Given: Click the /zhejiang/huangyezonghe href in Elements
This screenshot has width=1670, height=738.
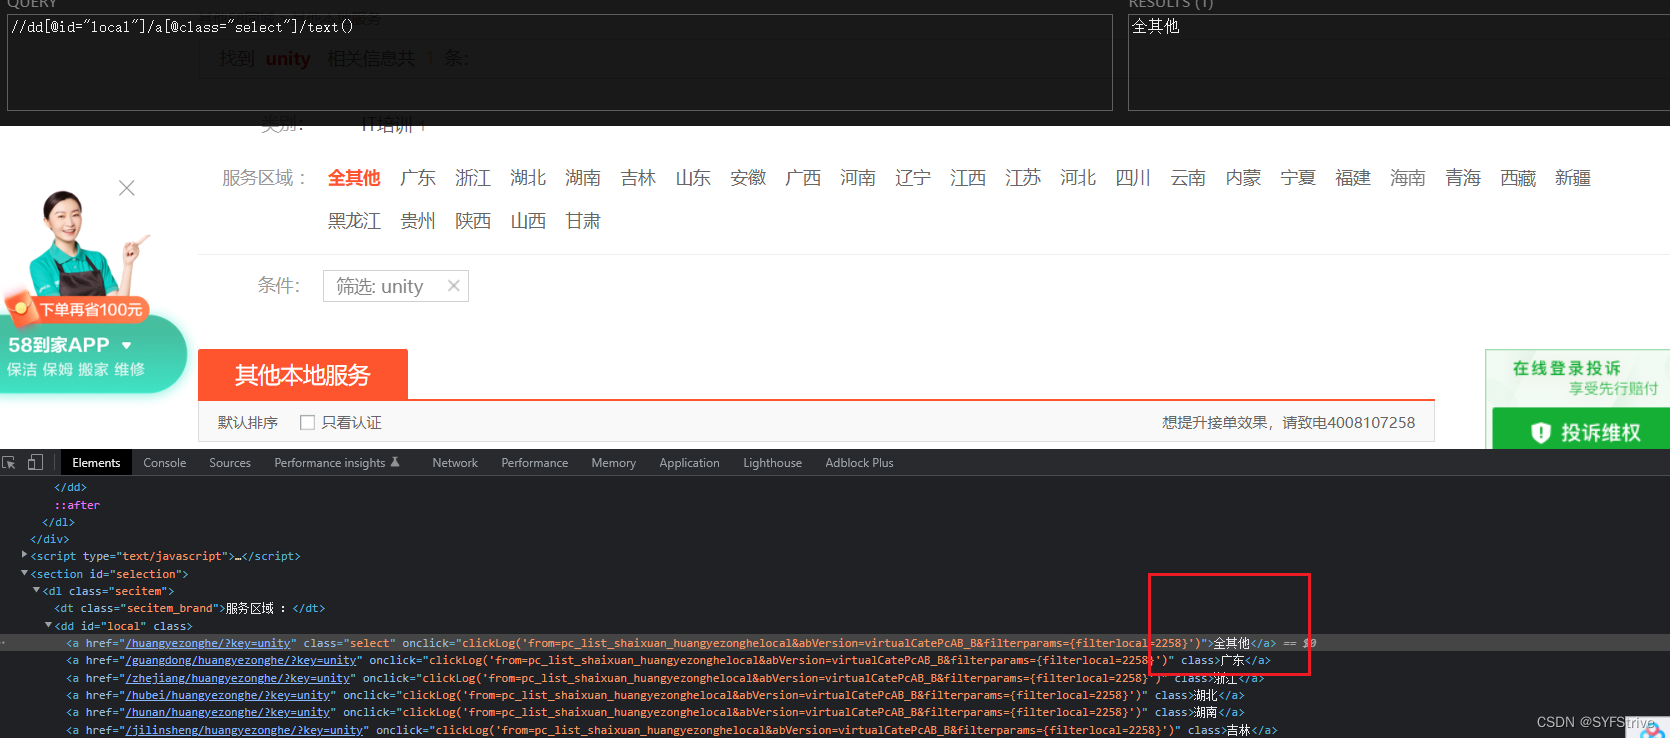Looking at the screenshot, I should (x=238, y=678).
